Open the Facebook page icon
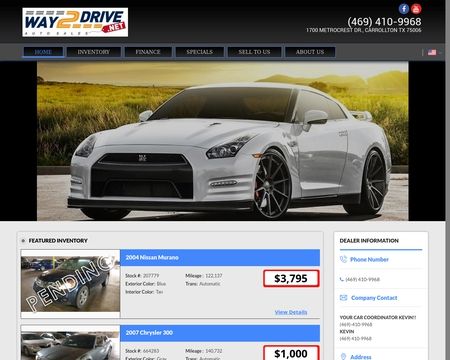This screenshot has height=360, width=450. tap(404, 8)
